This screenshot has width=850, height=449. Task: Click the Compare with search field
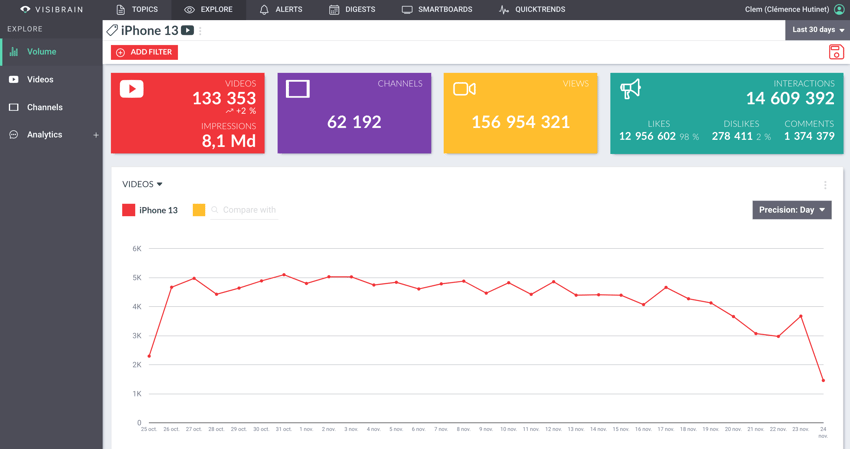point(244,210)
